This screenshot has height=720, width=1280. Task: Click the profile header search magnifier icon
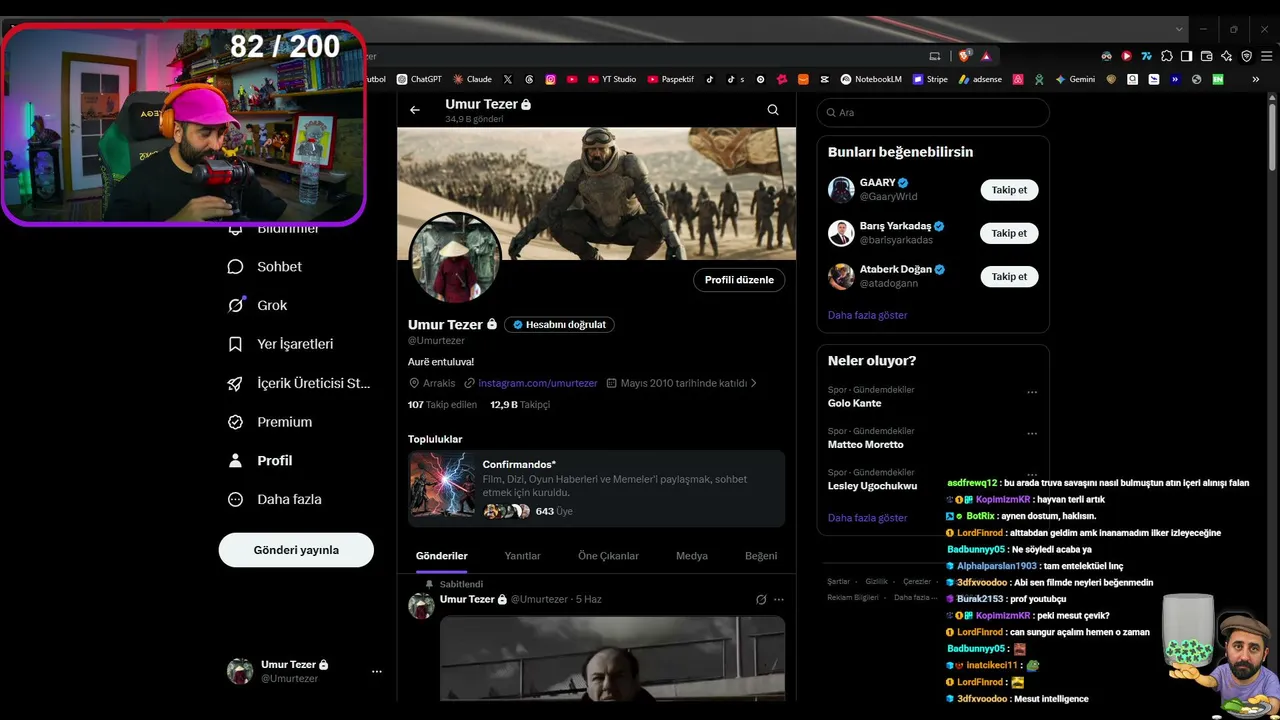[773, 110]
